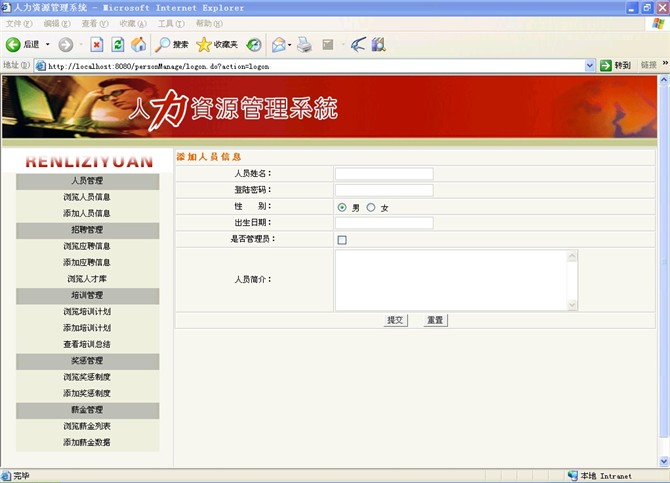This screenshot has height=483, width=670.
Task: Print the page with the printer icon
Action: (304, 44)
